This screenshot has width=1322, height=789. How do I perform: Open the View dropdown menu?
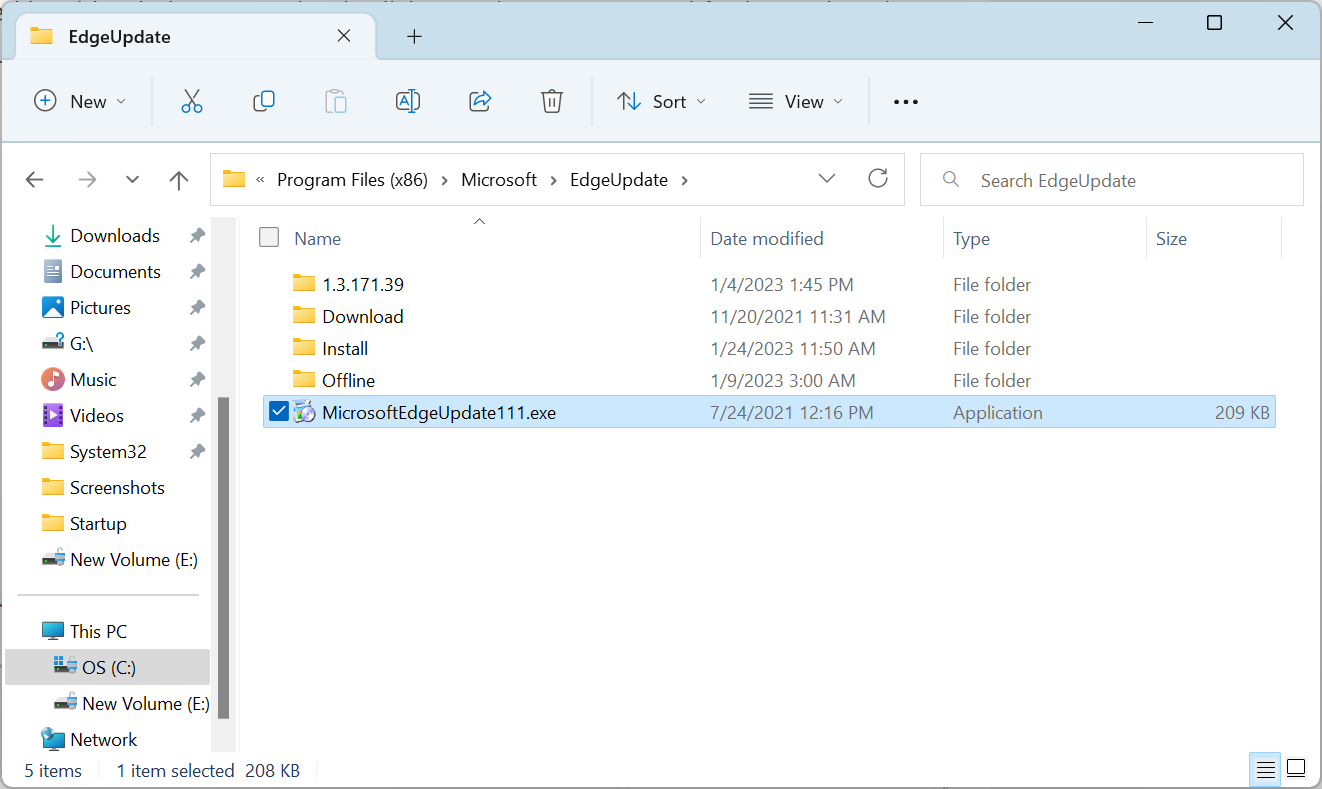pos(796,101)
